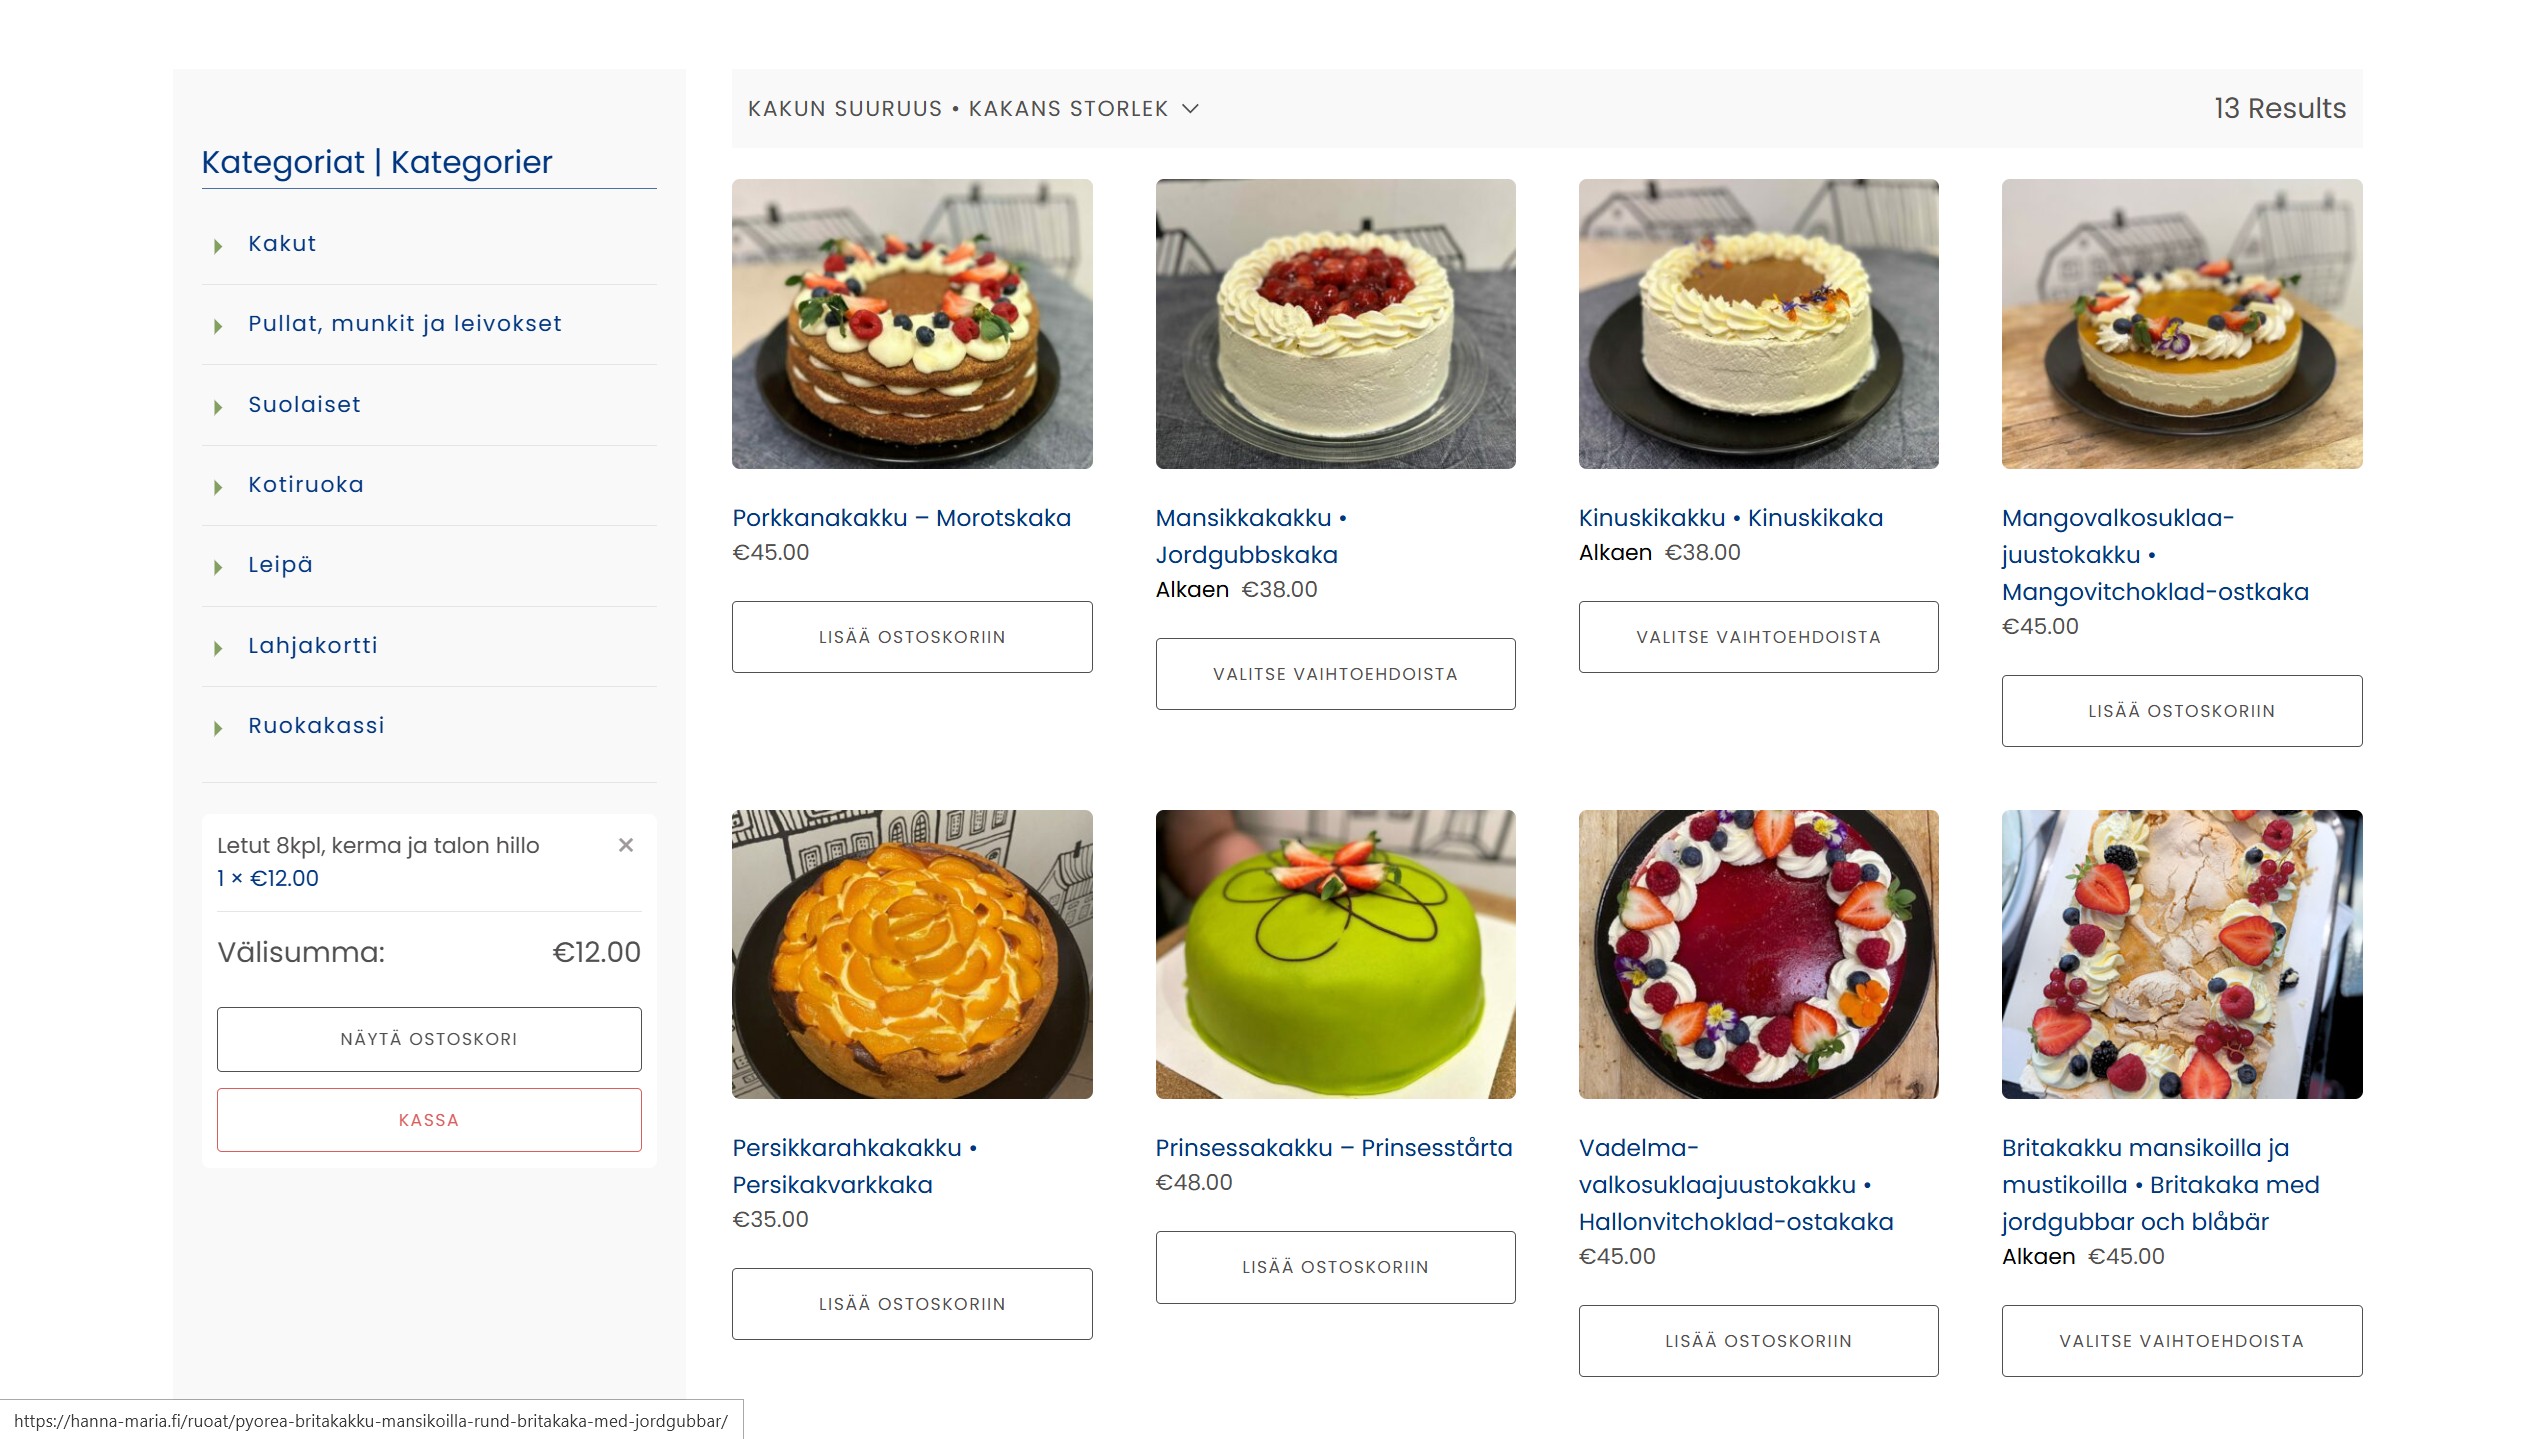This screenshot has height=1439, width=2532.
Task: Click the arrow icon beside Ruokakassi
Action: (x=217, y=727)
